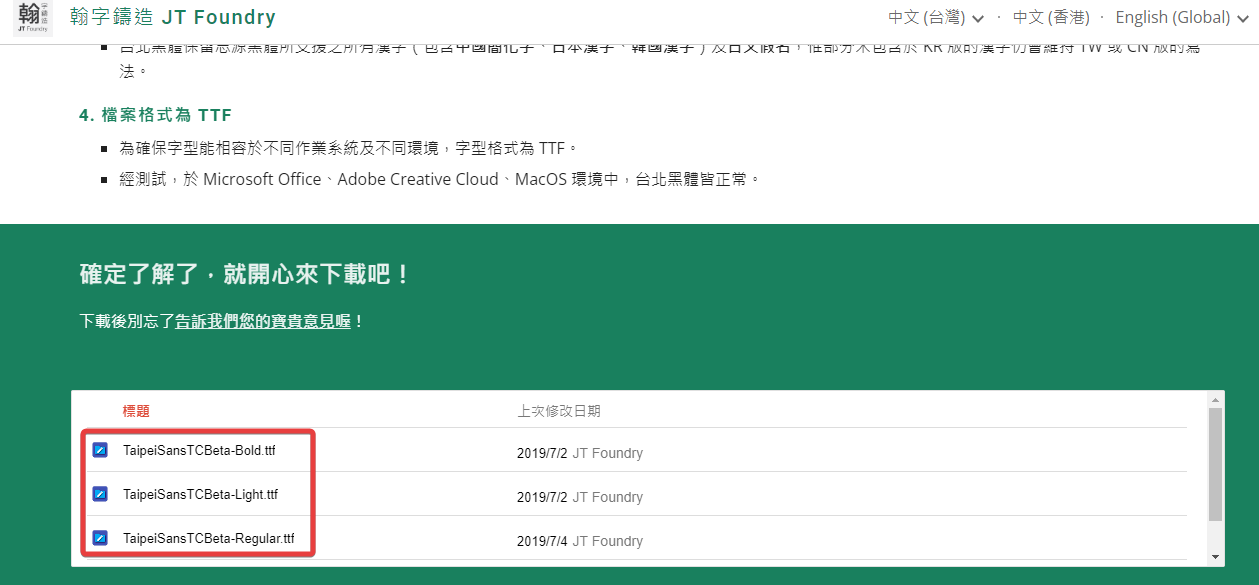
Task: Open the 告訴我們您的寶貴意見喔 feedback link
Action: point(263,322)
